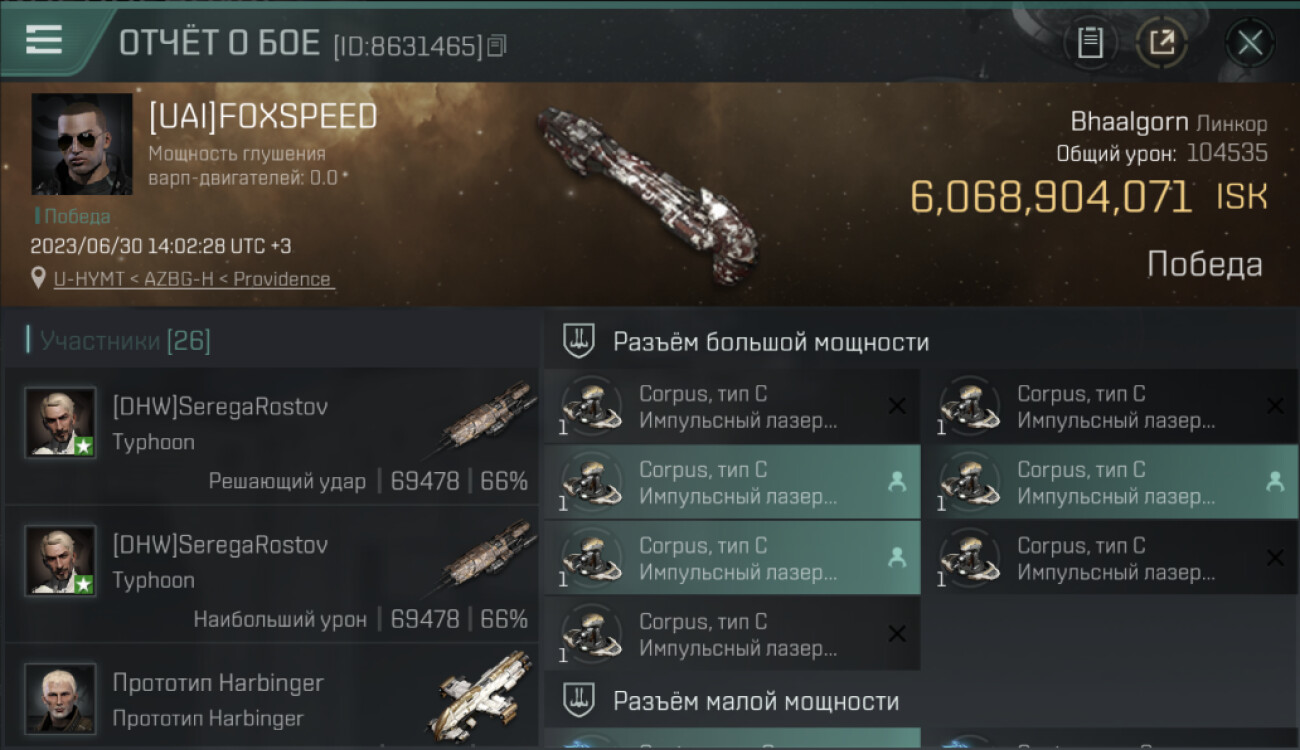View the destroyed Bhaalgorn ship image
Image resolution: width=1300 pixels, height=750 pixels.
(x=647, y=192)
